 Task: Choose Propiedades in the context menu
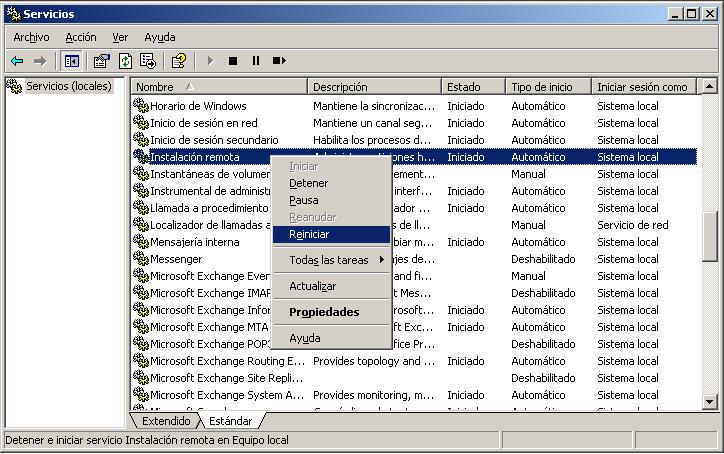(332, 312)
